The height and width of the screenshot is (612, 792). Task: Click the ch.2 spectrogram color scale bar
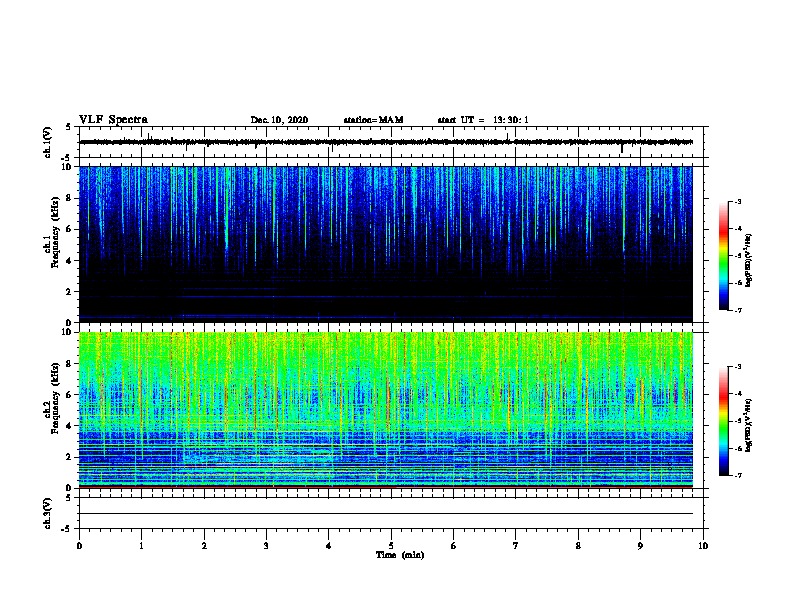point(723,421)
